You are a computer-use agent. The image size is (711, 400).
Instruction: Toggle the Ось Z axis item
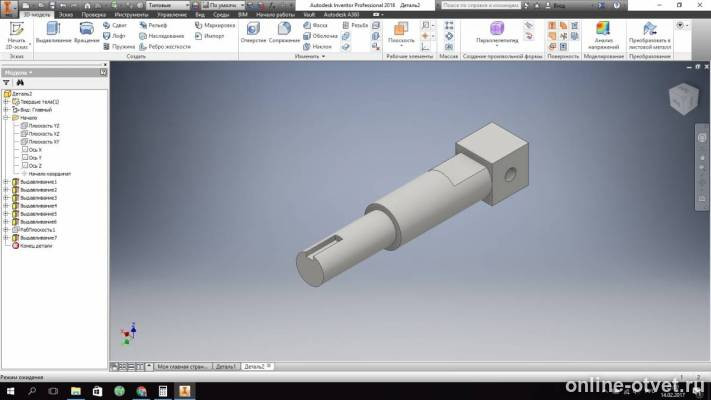[32, 166]
